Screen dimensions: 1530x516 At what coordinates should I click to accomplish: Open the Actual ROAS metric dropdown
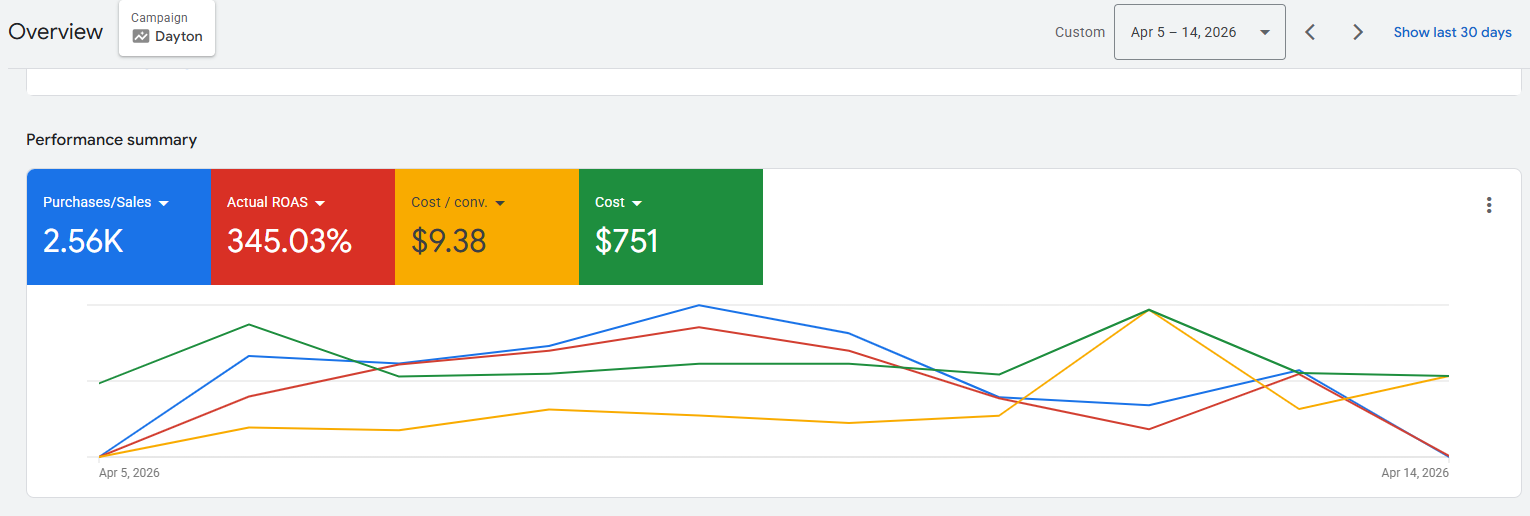tap(277, 202)
